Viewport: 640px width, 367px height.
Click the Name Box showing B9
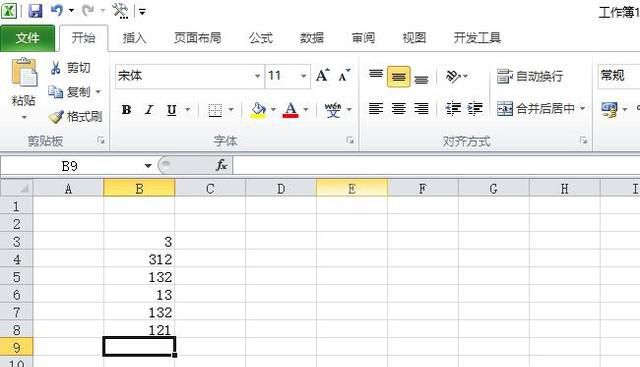(x=69, y=166)
